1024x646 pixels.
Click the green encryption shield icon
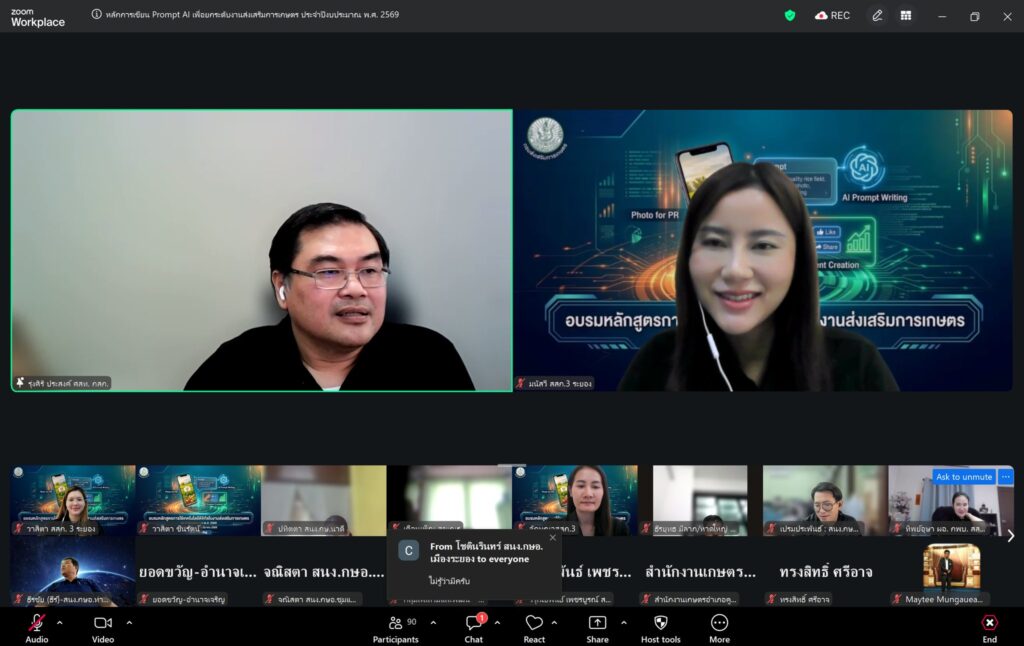pyautogui.click(x=790, y=15)
